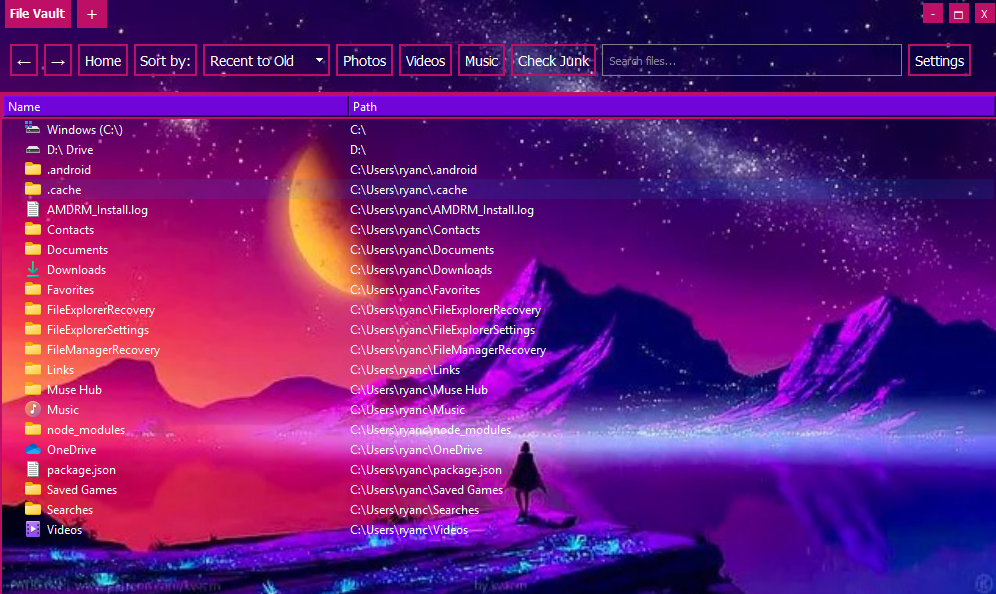Filter by Music toolbar button
996x594 pixels.
pos(481,60)
